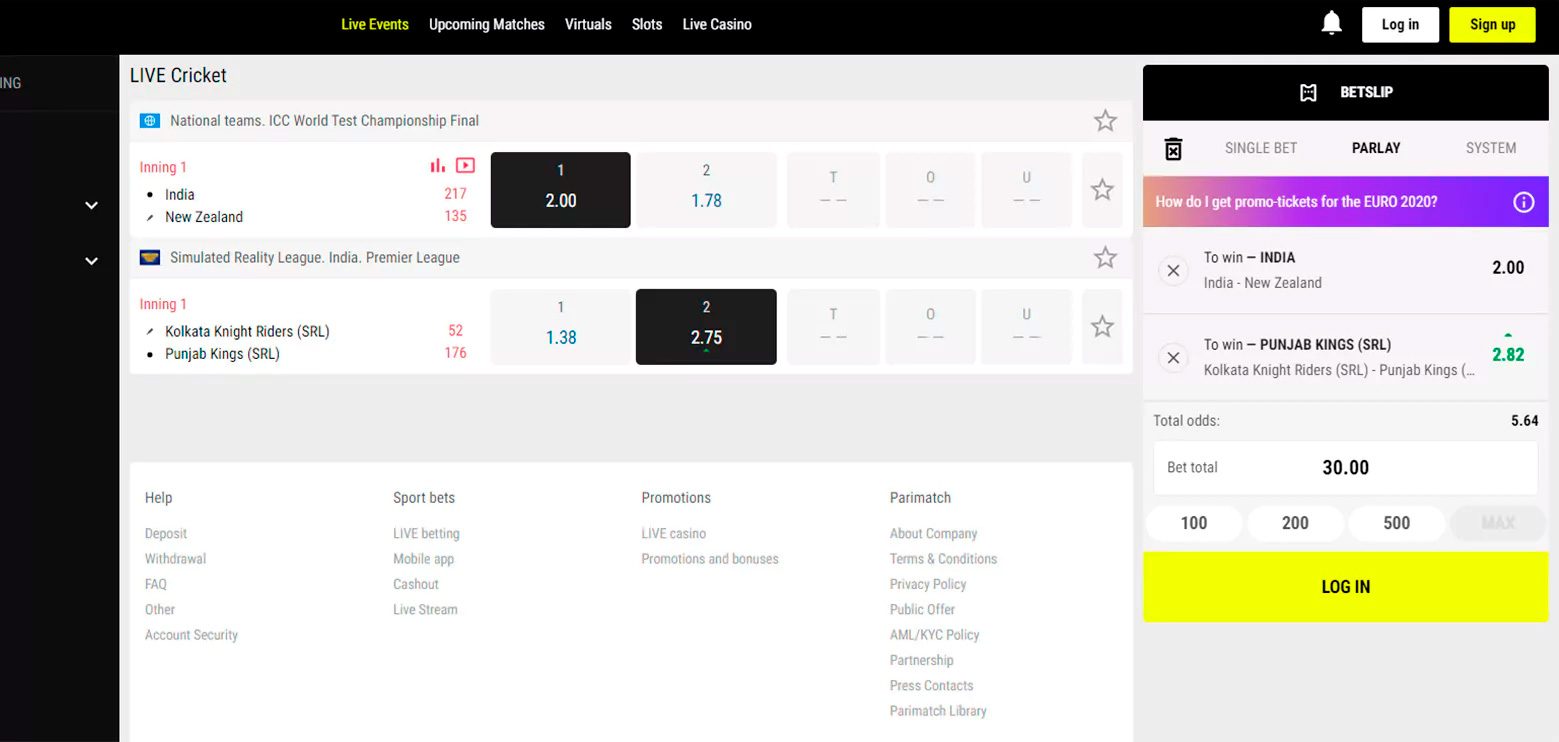The height and width of the screenshot is (742, 1559).
Task: Select the Parlay tab
Action: pos(1376,148)
